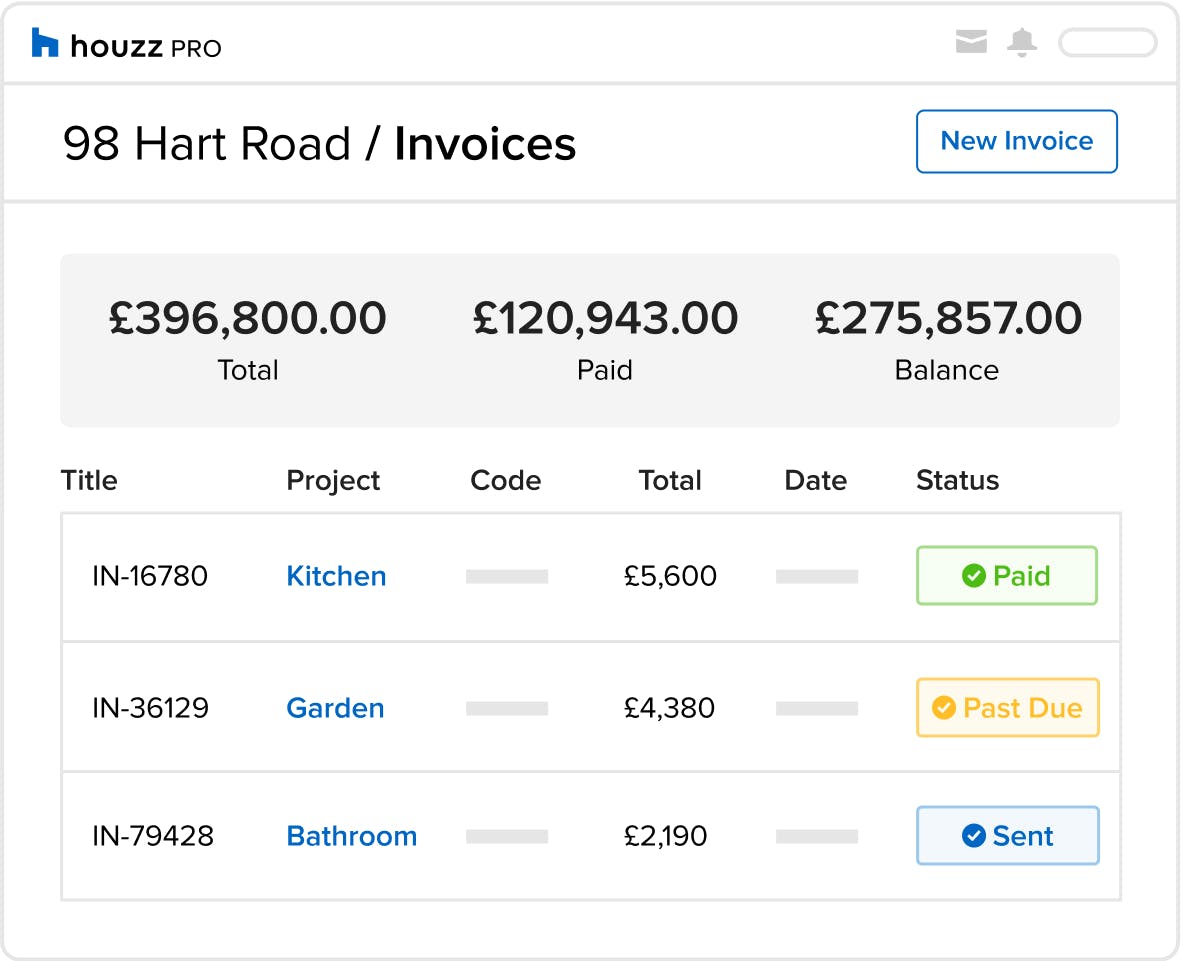The width and height of the screenshot is (1183, 961).
Task: Sort by the Date column header
Action: pyautogui.click(x=816, y=481)
